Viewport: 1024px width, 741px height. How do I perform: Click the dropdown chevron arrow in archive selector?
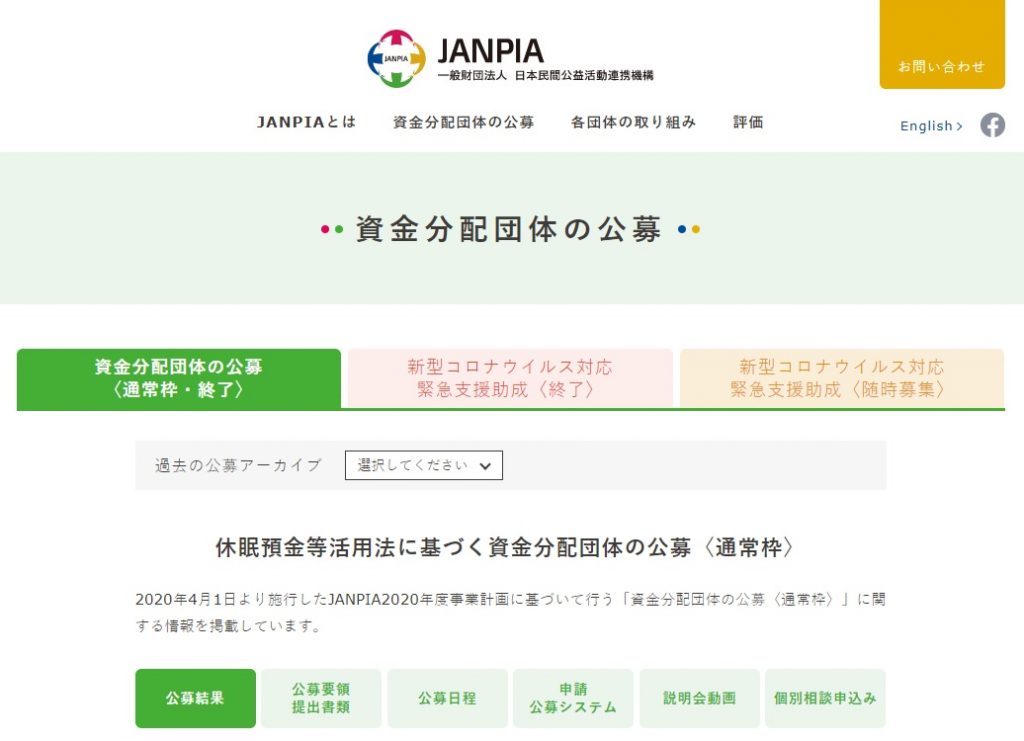485,466
